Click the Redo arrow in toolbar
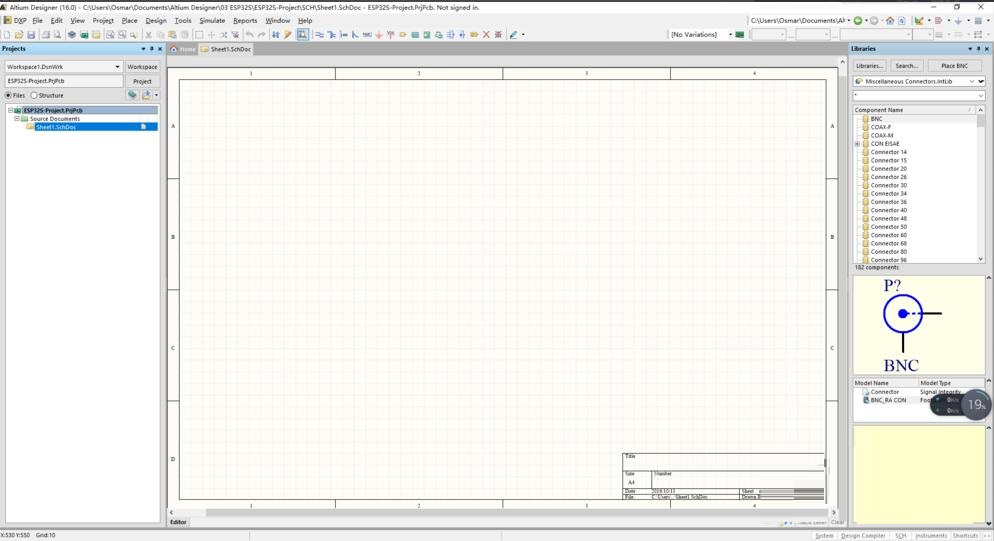The width and height of the screenshot is (994, 541). (261, 35)
